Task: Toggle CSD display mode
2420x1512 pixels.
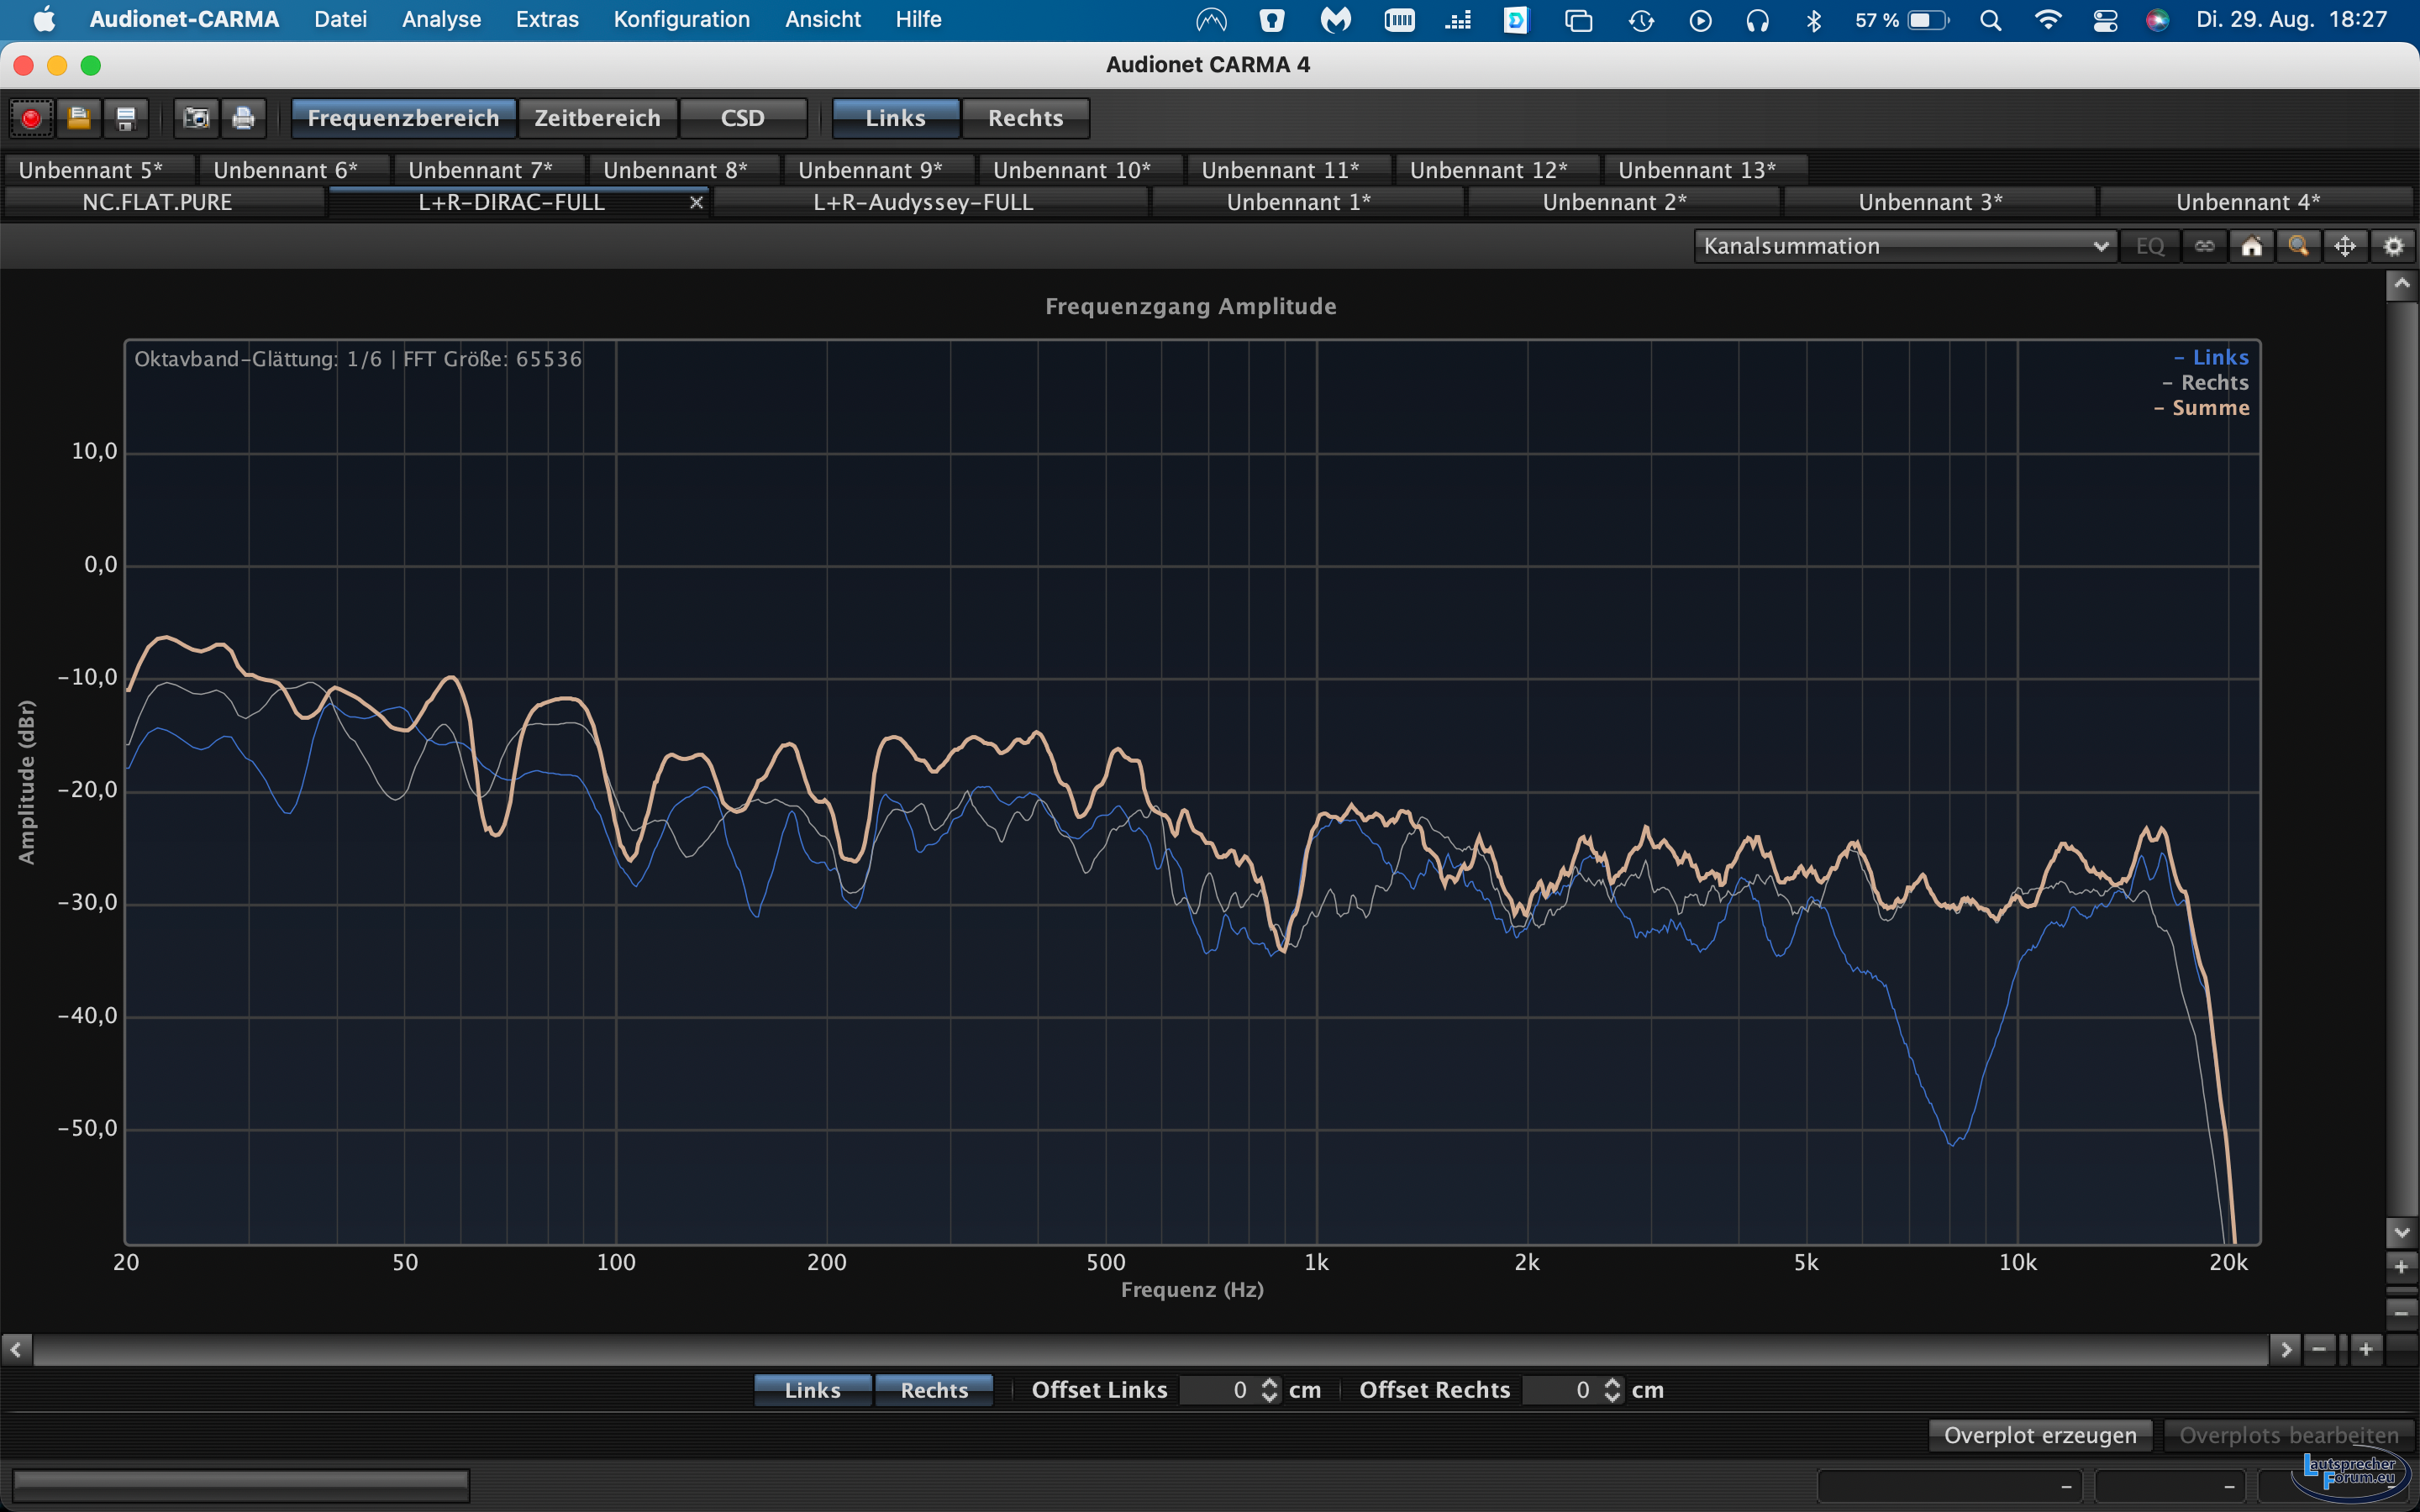Action: click(742, 118)
